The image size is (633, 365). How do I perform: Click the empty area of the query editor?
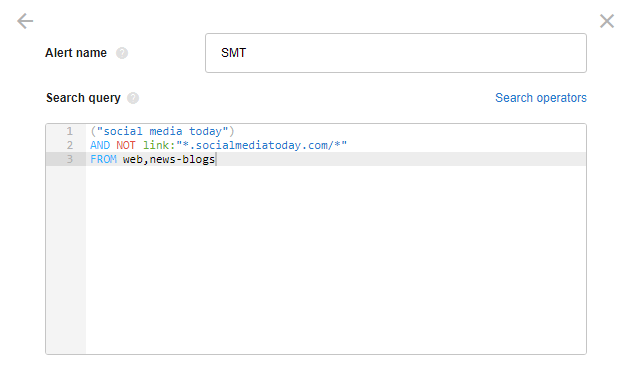(336, 260)
